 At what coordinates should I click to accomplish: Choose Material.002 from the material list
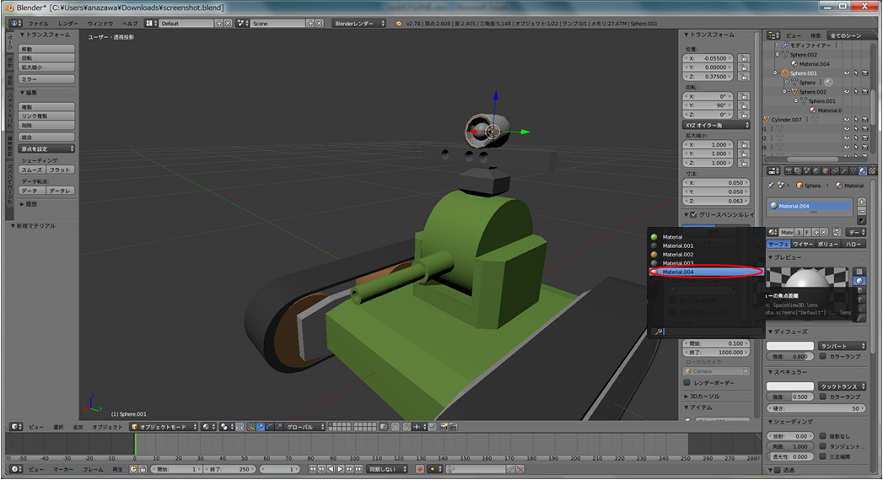click(679, 254)
